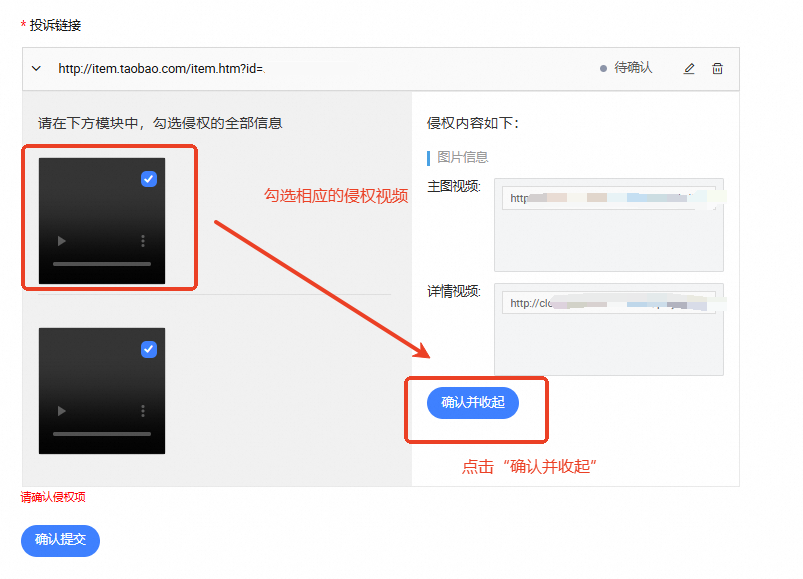The image size is (803, 579).
Task: Click the 待确认 status indicator
Action: (626, 68)
